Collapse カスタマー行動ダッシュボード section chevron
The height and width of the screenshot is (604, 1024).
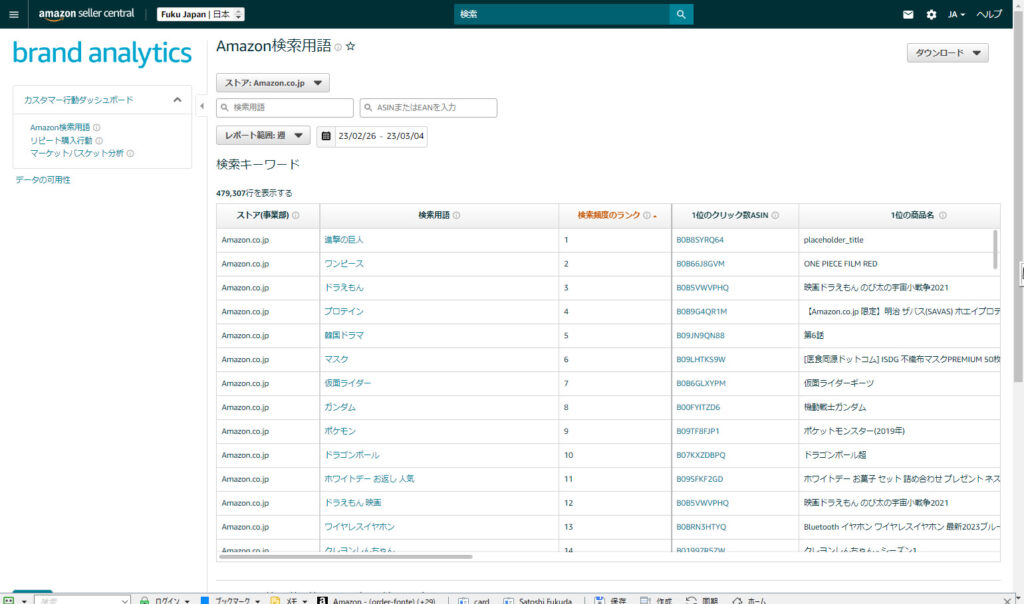[177, 100]
